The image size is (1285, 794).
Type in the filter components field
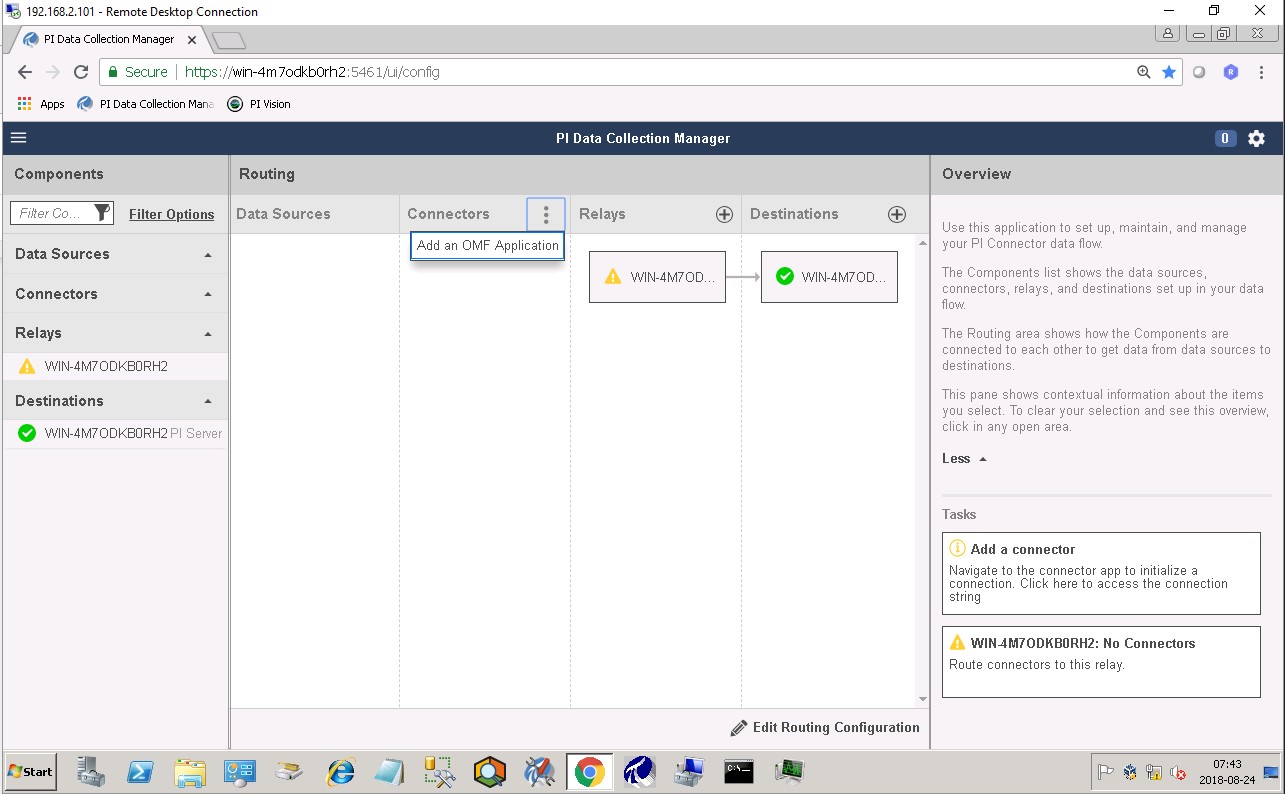point(50,213)
